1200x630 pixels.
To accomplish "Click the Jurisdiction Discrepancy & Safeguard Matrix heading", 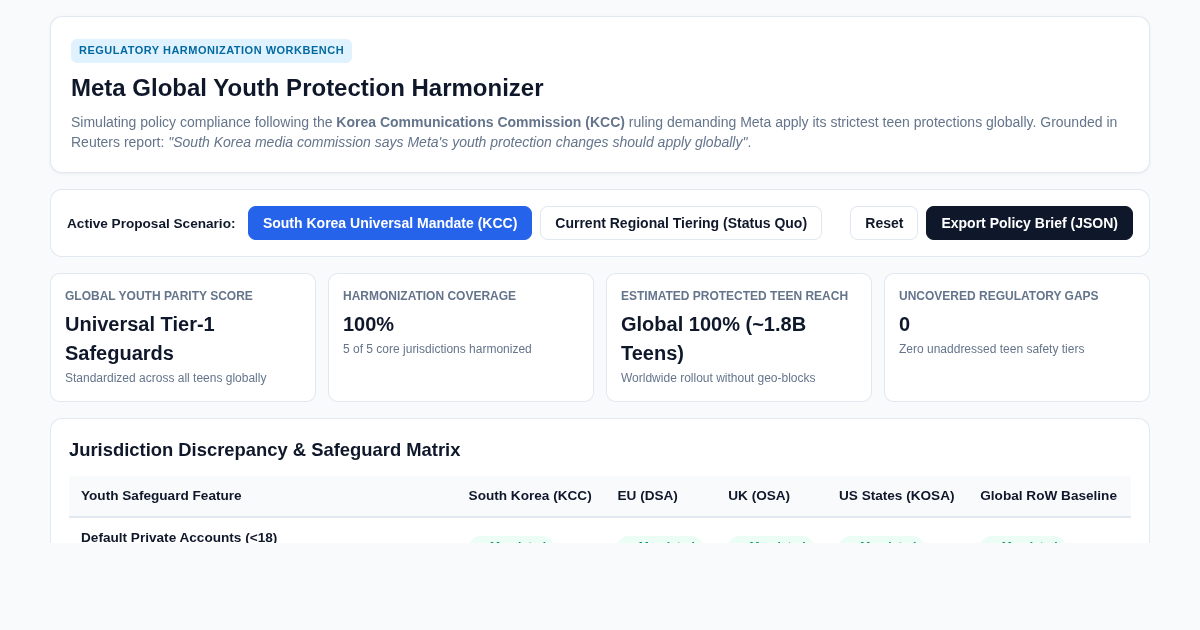I will [265, 450].
